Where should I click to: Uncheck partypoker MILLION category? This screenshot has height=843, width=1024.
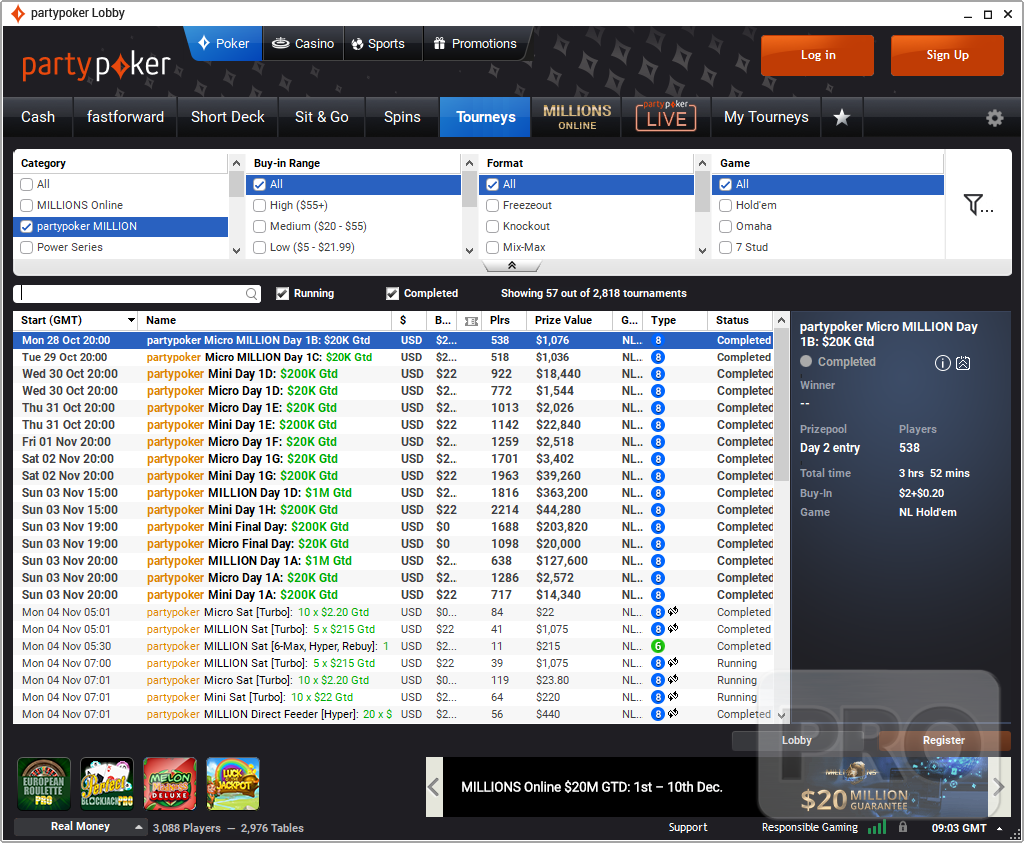tap(27, 227)
